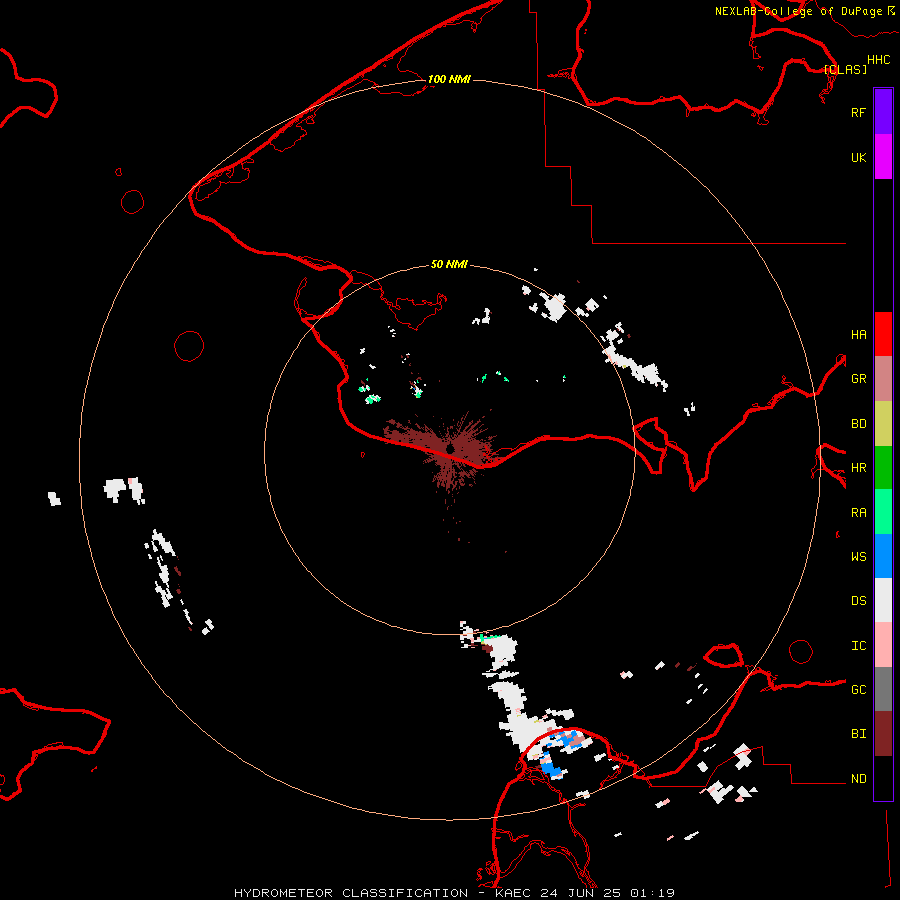Click the blue WS legend swatch
Screen dimensions: 900x900
pos(883,556)
